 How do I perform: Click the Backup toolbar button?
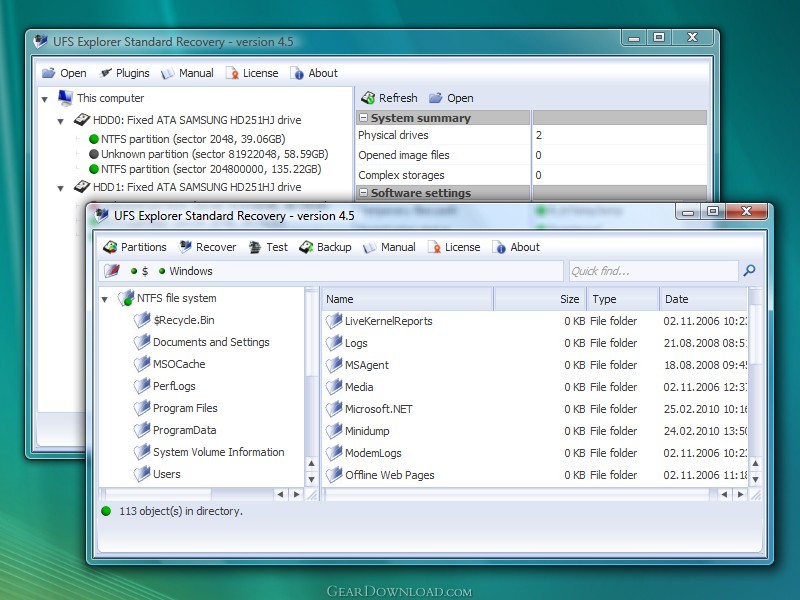click(325, 247)
